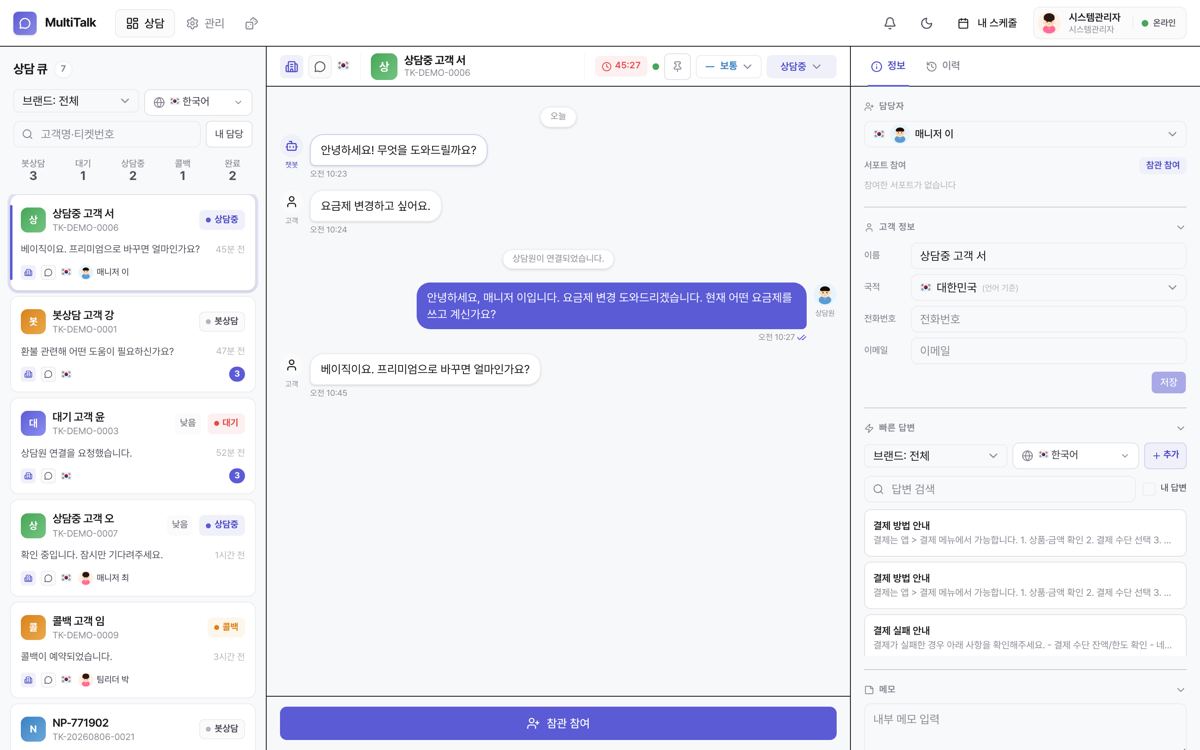Open the 시스템관리자 profile menu

click(x=1109, y=23)
